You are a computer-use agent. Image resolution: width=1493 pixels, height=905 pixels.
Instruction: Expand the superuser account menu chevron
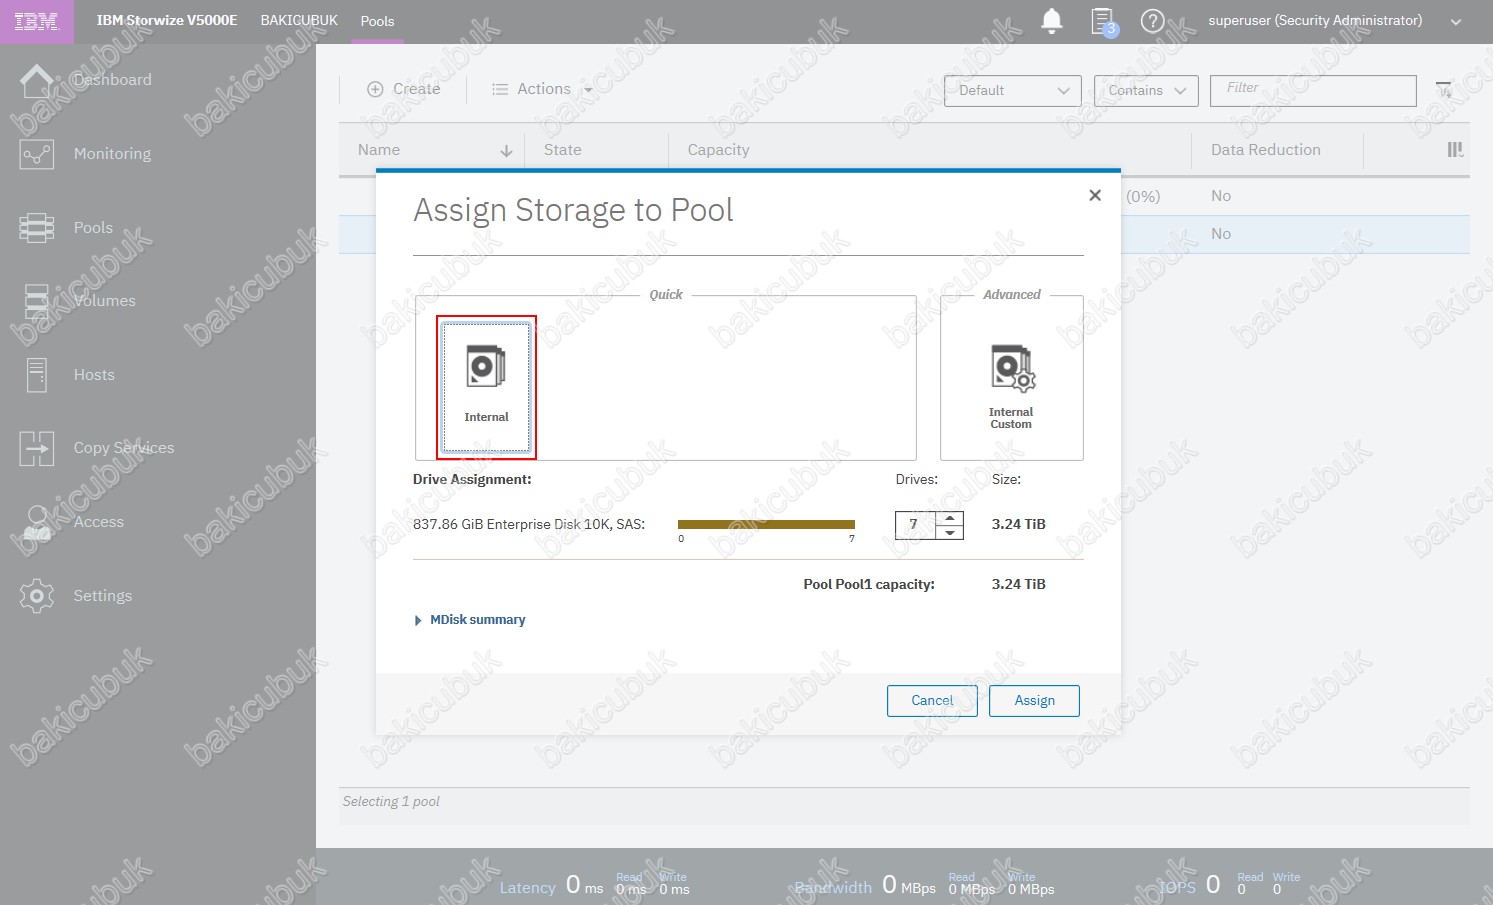pos(1456,22)
